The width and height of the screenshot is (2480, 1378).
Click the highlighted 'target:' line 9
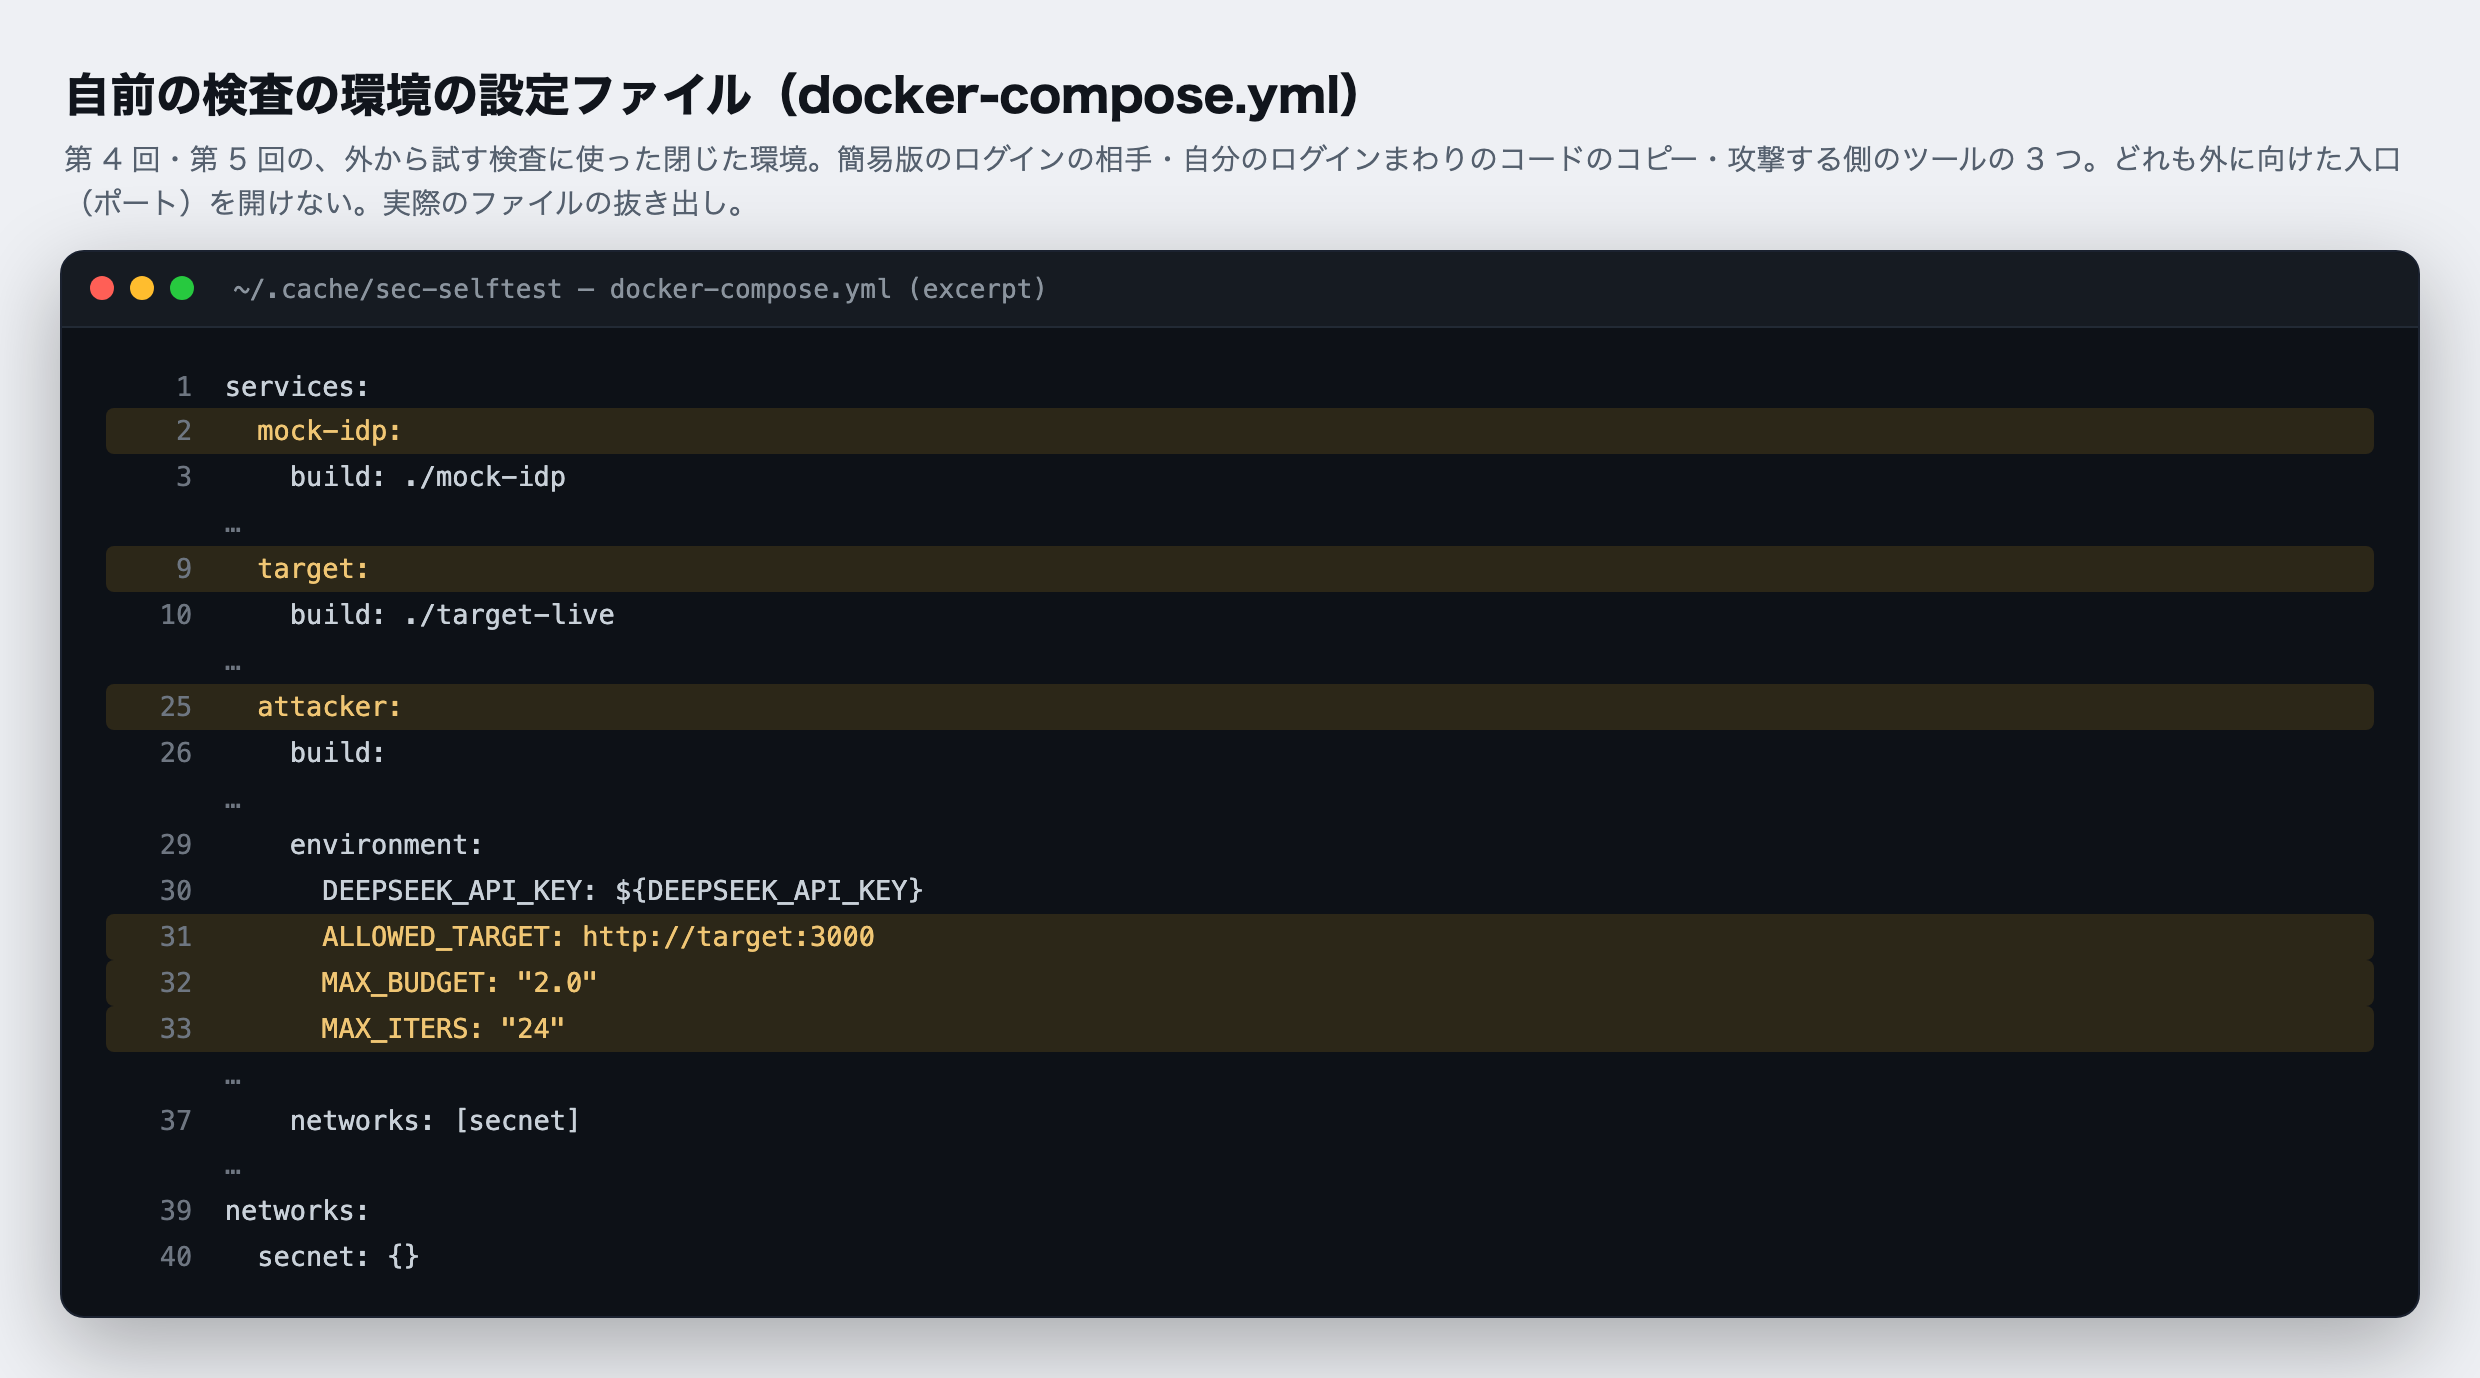[x=1240, y=569]
